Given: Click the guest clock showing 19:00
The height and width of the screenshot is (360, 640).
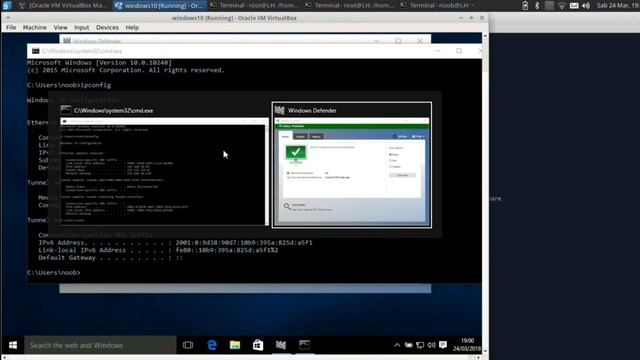Looking at the screenshot, I should point(467,345).
